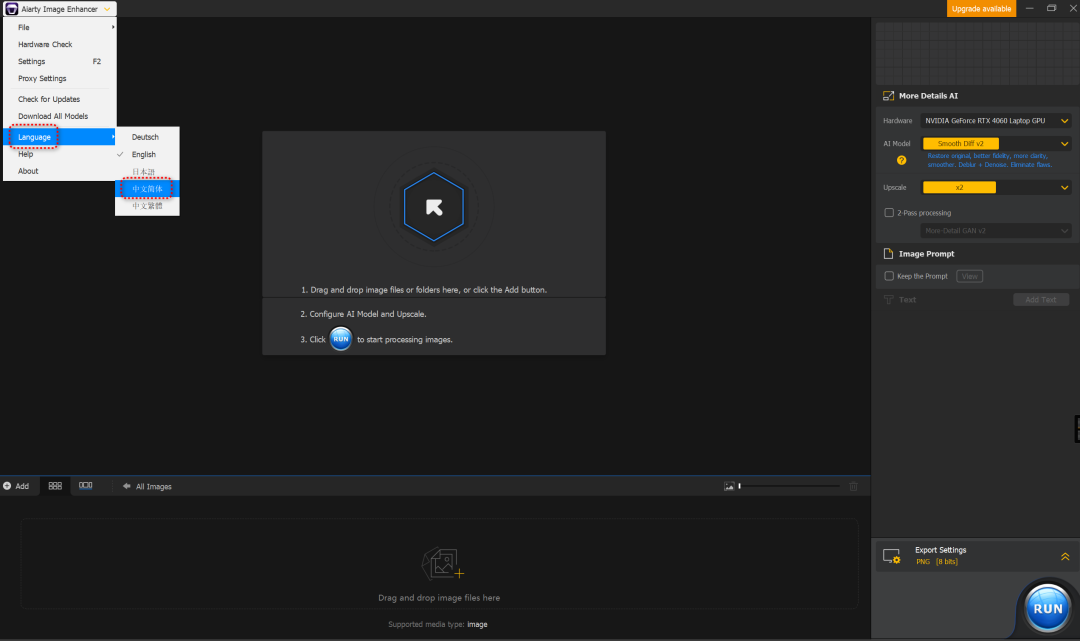The width and height of the screenshot is (1080, 641).
Task: Enable 2-Pass processing checkbox
Action: [889, 213]
